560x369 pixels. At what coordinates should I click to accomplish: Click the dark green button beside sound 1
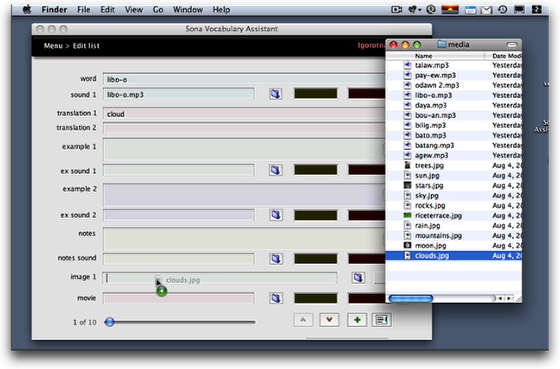click(316, 94)
